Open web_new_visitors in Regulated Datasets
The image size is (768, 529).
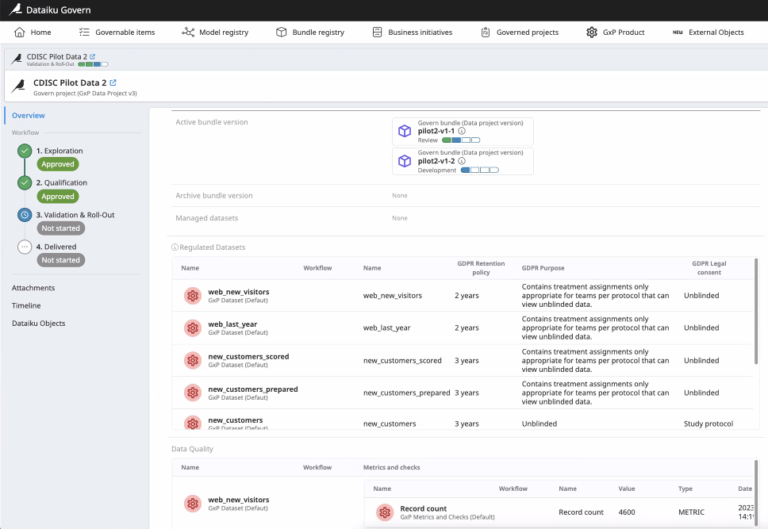tap(239, 292)
